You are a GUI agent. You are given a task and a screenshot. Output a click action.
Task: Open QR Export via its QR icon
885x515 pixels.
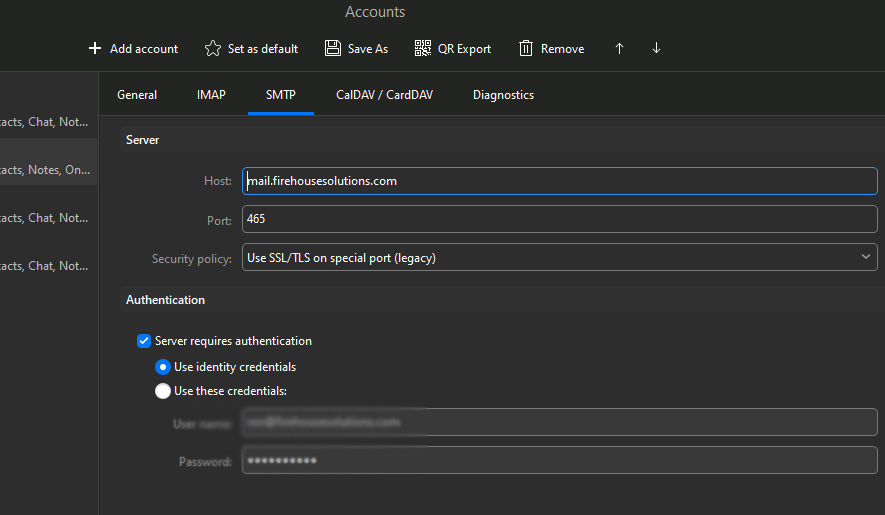(x=423, y=48)
